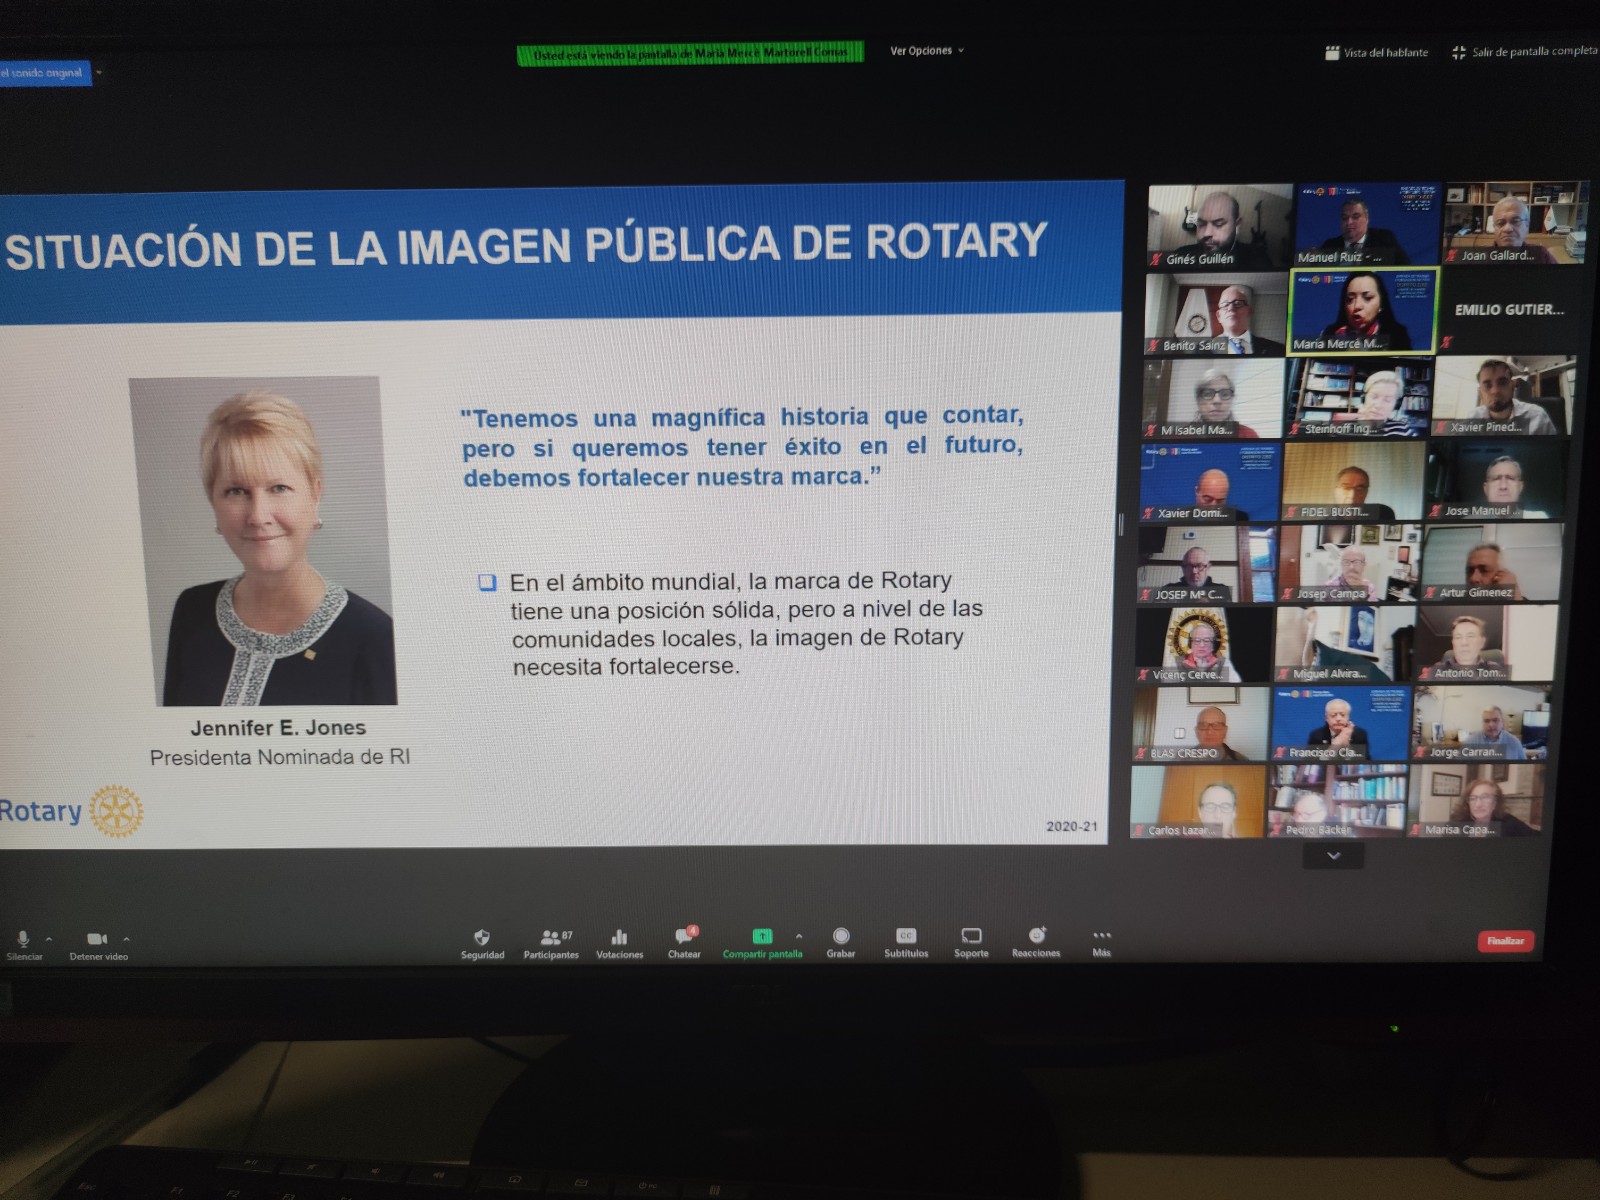Click the Silenciar microphone icon
Screen dimensions: 1600x1200
pos(23,939)
